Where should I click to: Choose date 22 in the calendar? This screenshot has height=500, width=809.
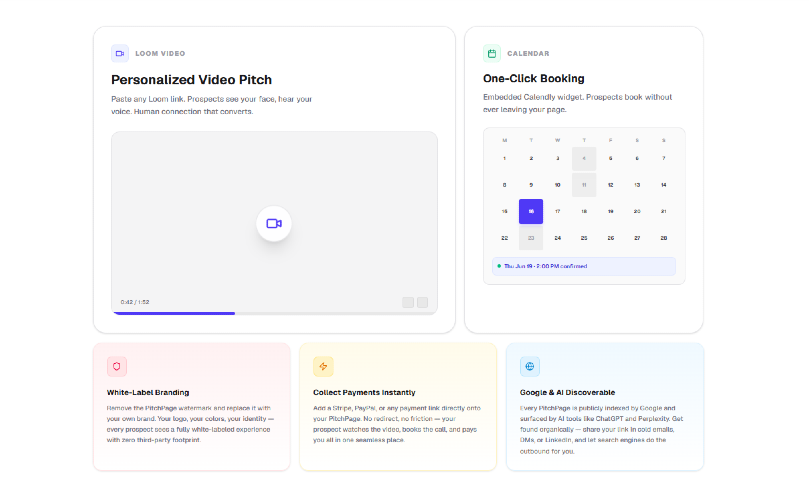pos(505,238)
